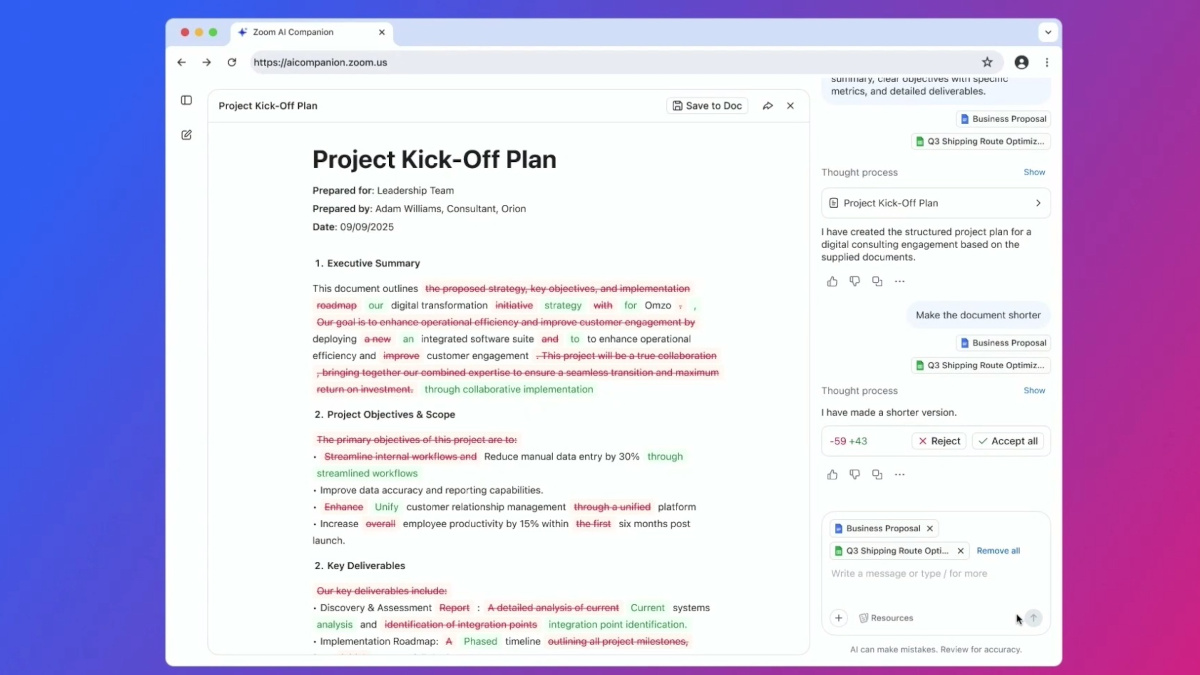
Task: Show the second Thought process
Action: (x=1034, y=391)
